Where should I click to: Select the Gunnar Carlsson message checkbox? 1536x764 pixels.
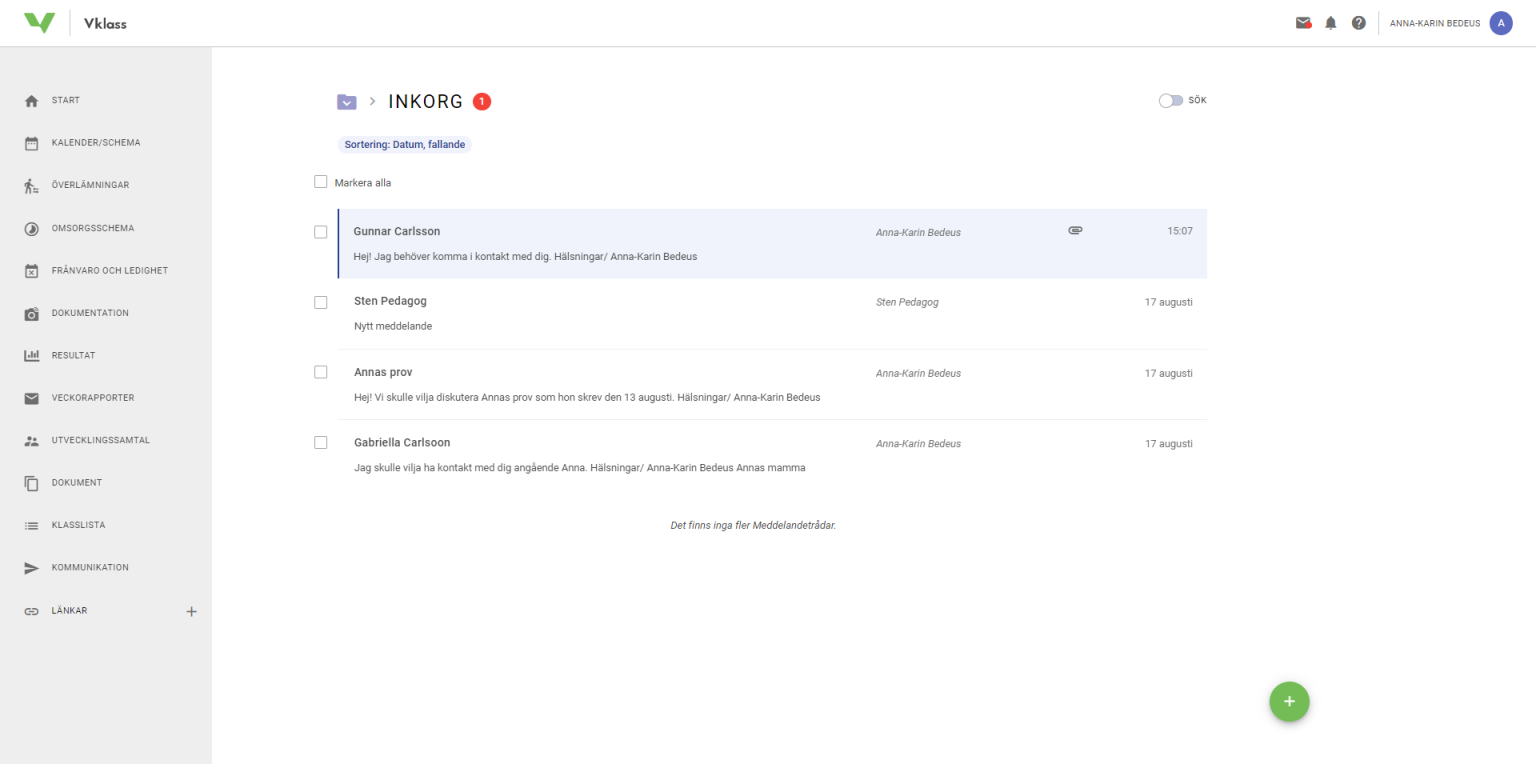(x=321, y=232)
